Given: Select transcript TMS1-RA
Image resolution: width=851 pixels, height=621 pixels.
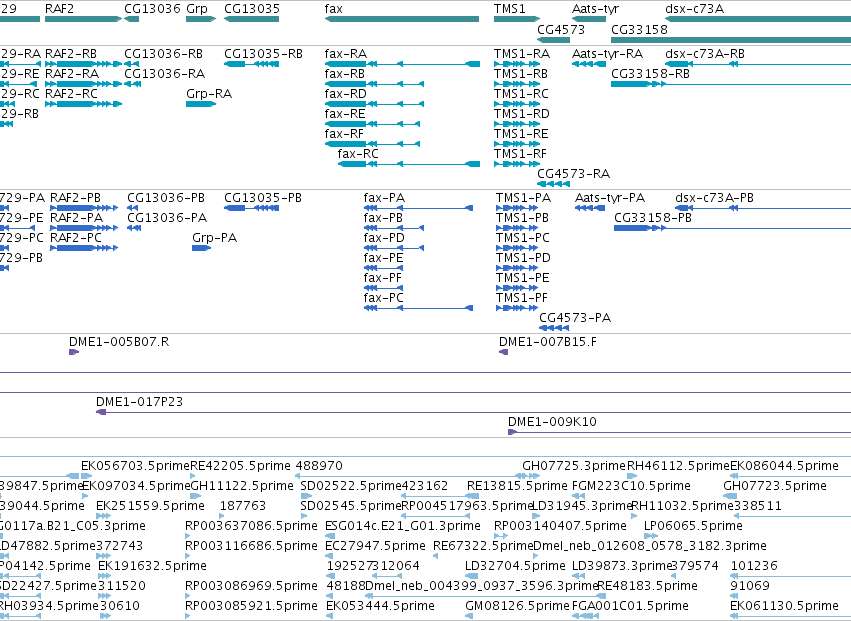Looking at the screenshot, I should tap(522, 54).
